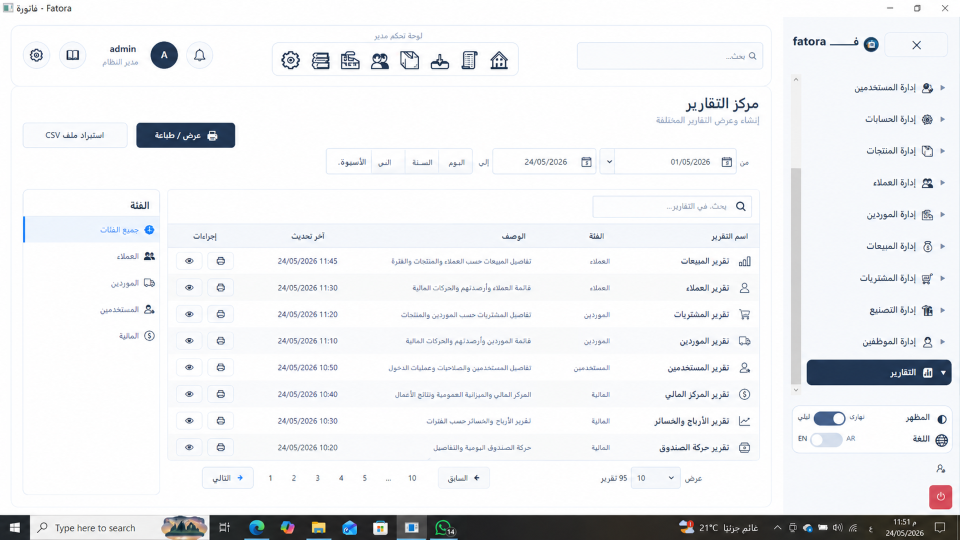
Task: Open the rows-per-page dropdown showing 10
Action: (x=655, y=478)
